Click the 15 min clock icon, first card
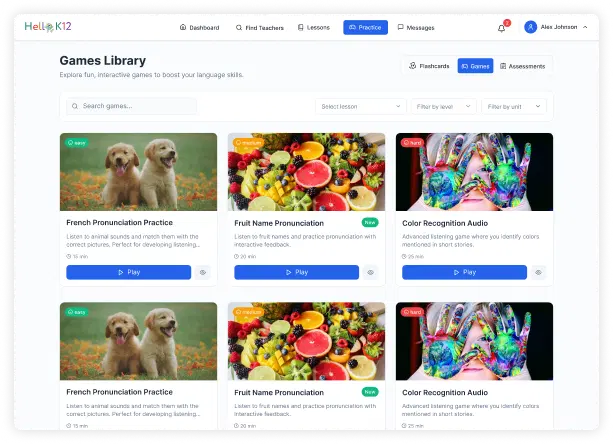Viewport: 613px width, 444px height. pos(69,257)
